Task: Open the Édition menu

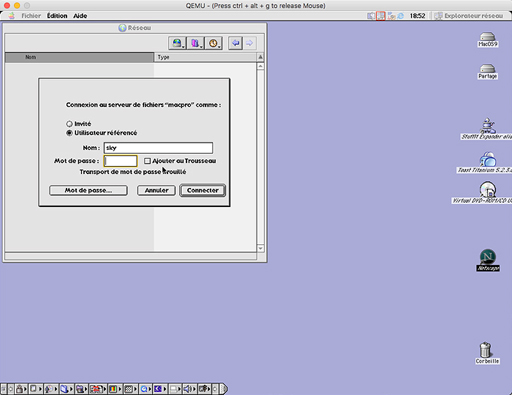Action: pyautogui.click(x=57, y=16)
